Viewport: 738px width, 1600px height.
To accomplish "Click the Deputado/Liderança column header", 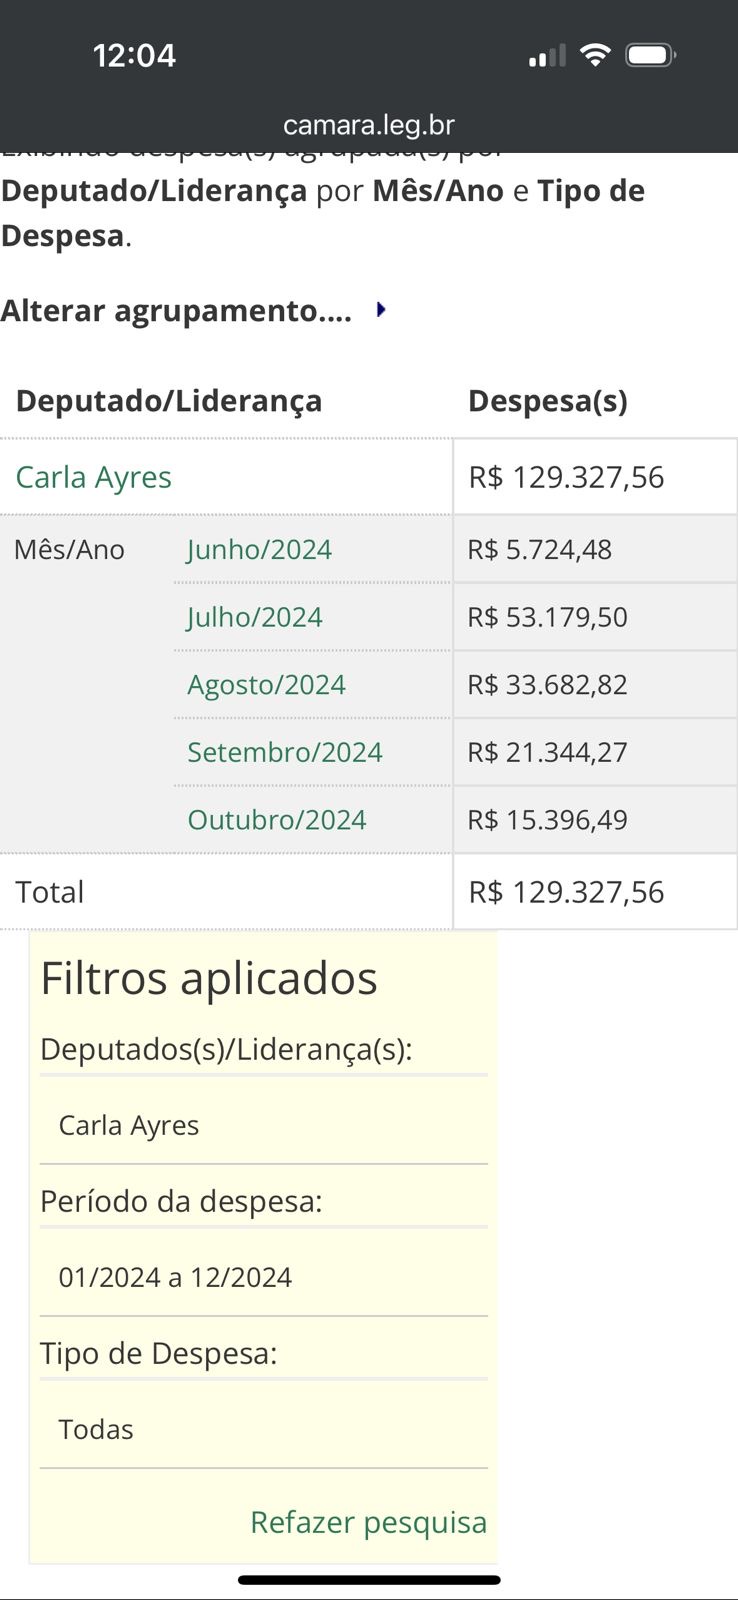I will pyautogui.click(x=169, y=401).
